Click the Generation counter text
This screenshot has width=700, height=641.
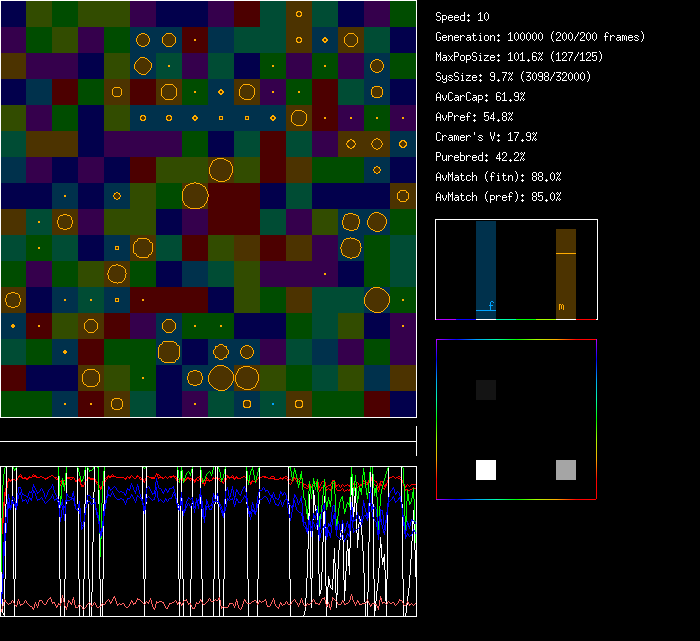point(540,37)
